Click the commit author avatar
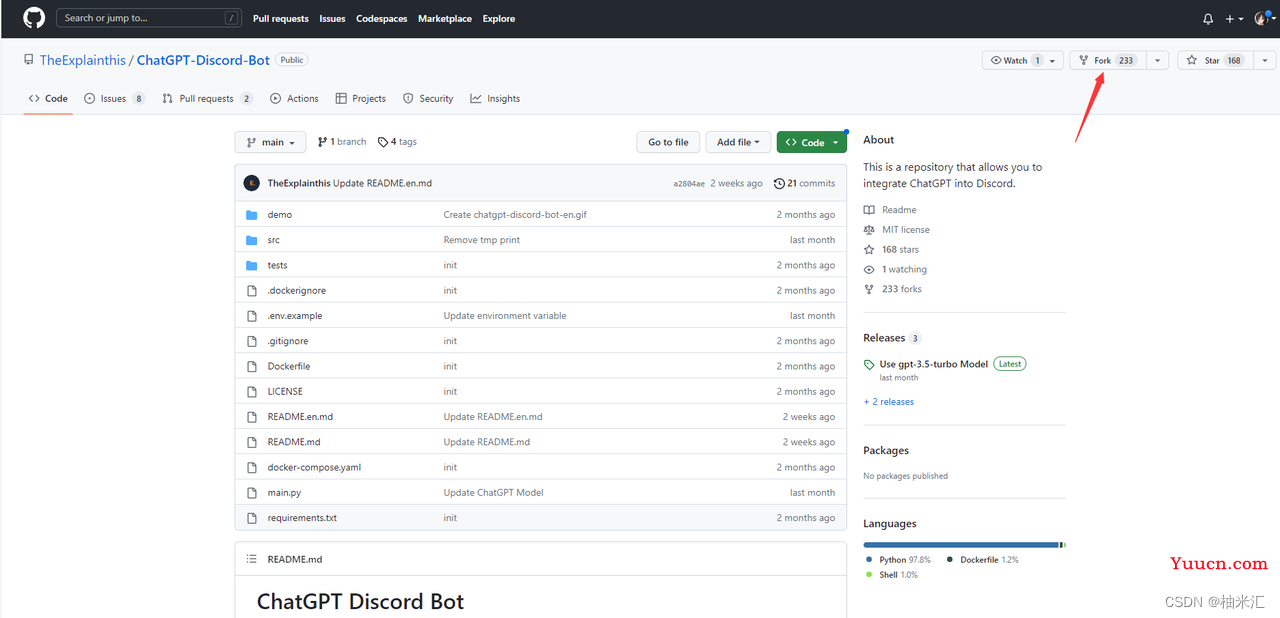Screen dimensions: 1280x618 click(252, 183)
